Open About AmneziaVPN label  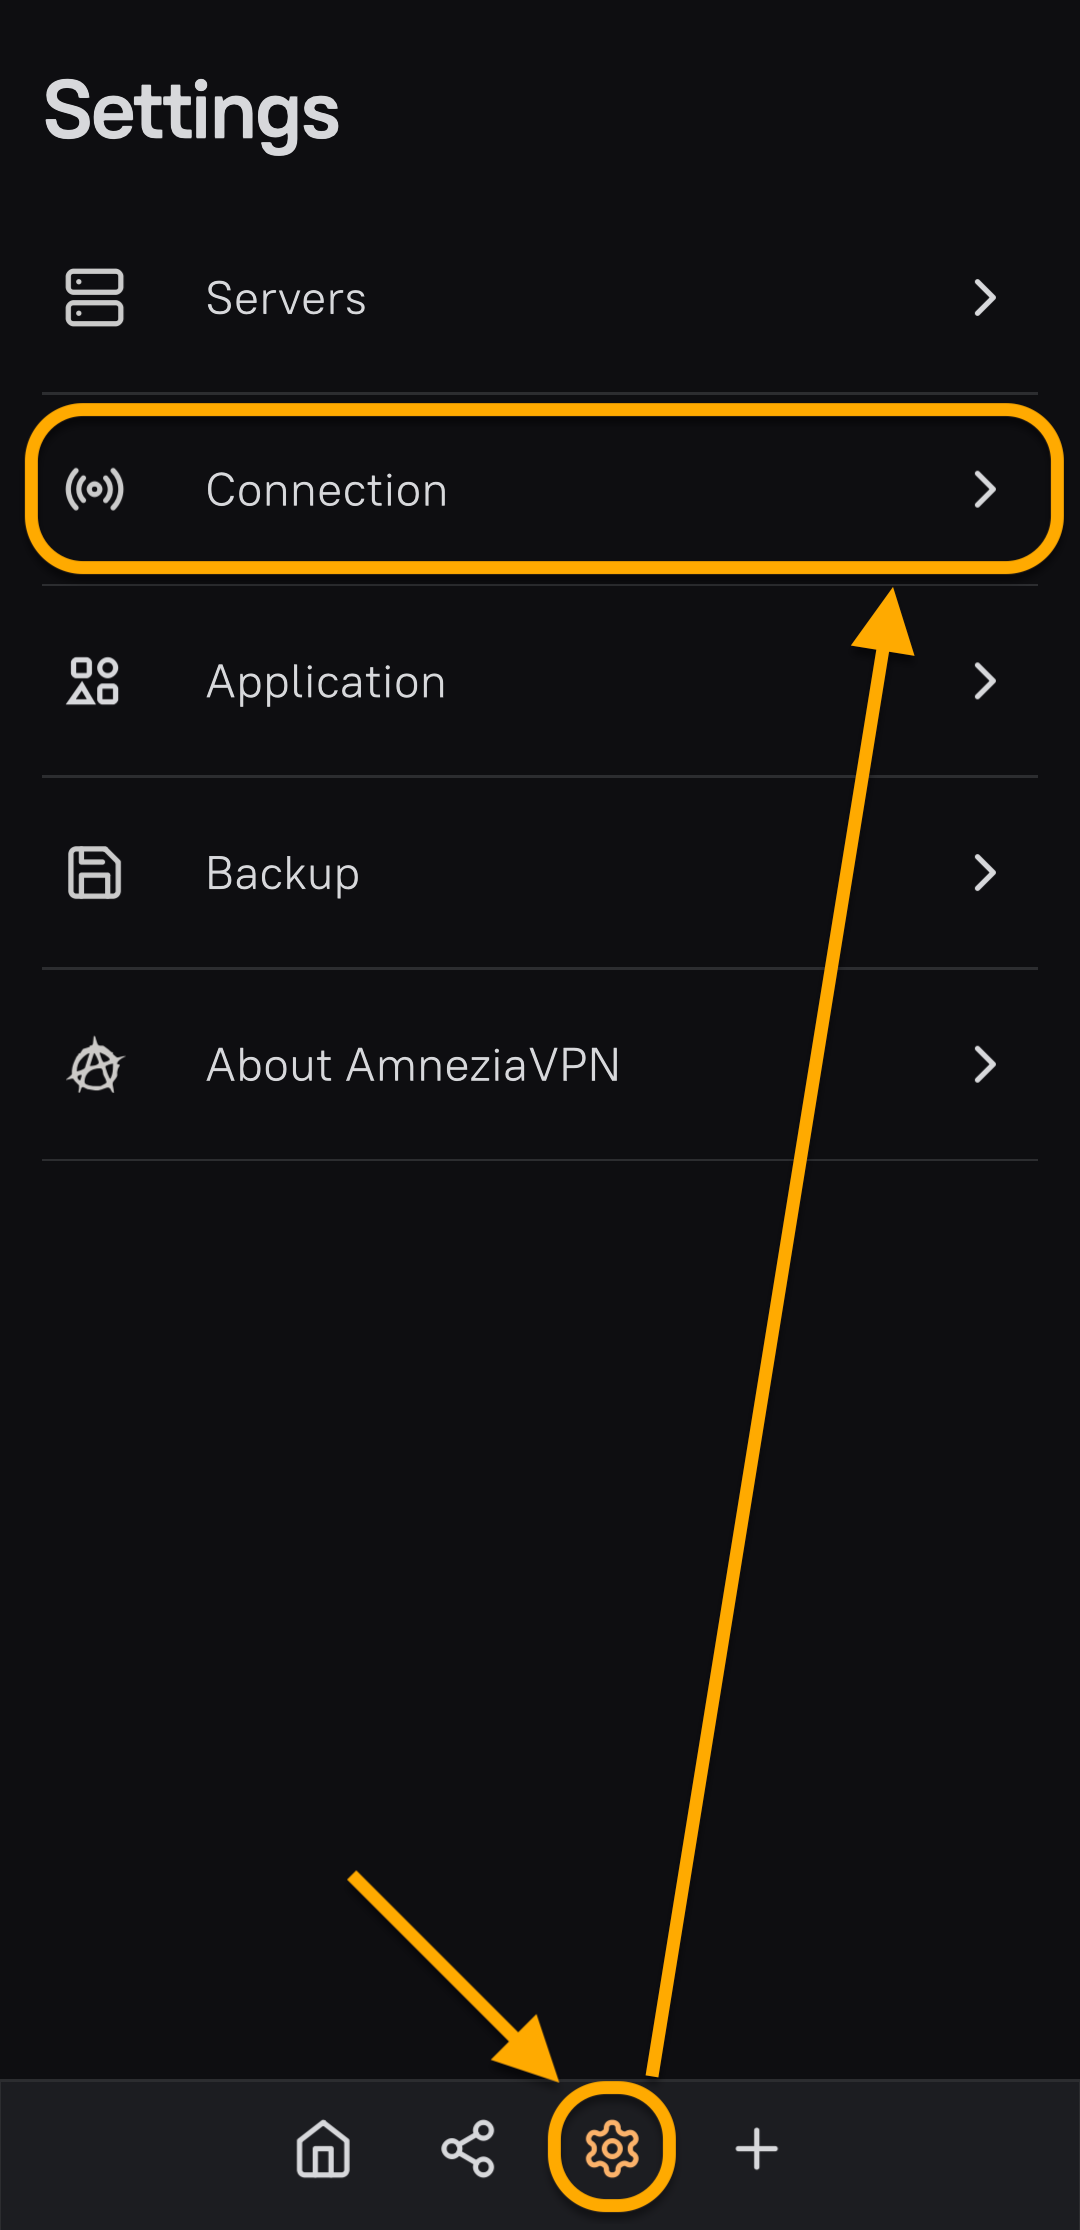[x=412, y=1065]
